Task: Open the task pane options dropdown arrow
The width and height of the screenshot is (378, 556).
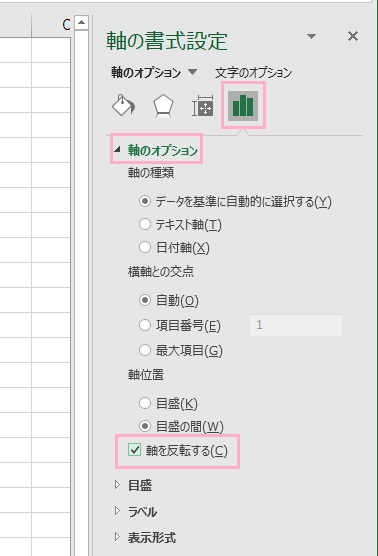Action: pyautogui.click(x=311, y=36)
